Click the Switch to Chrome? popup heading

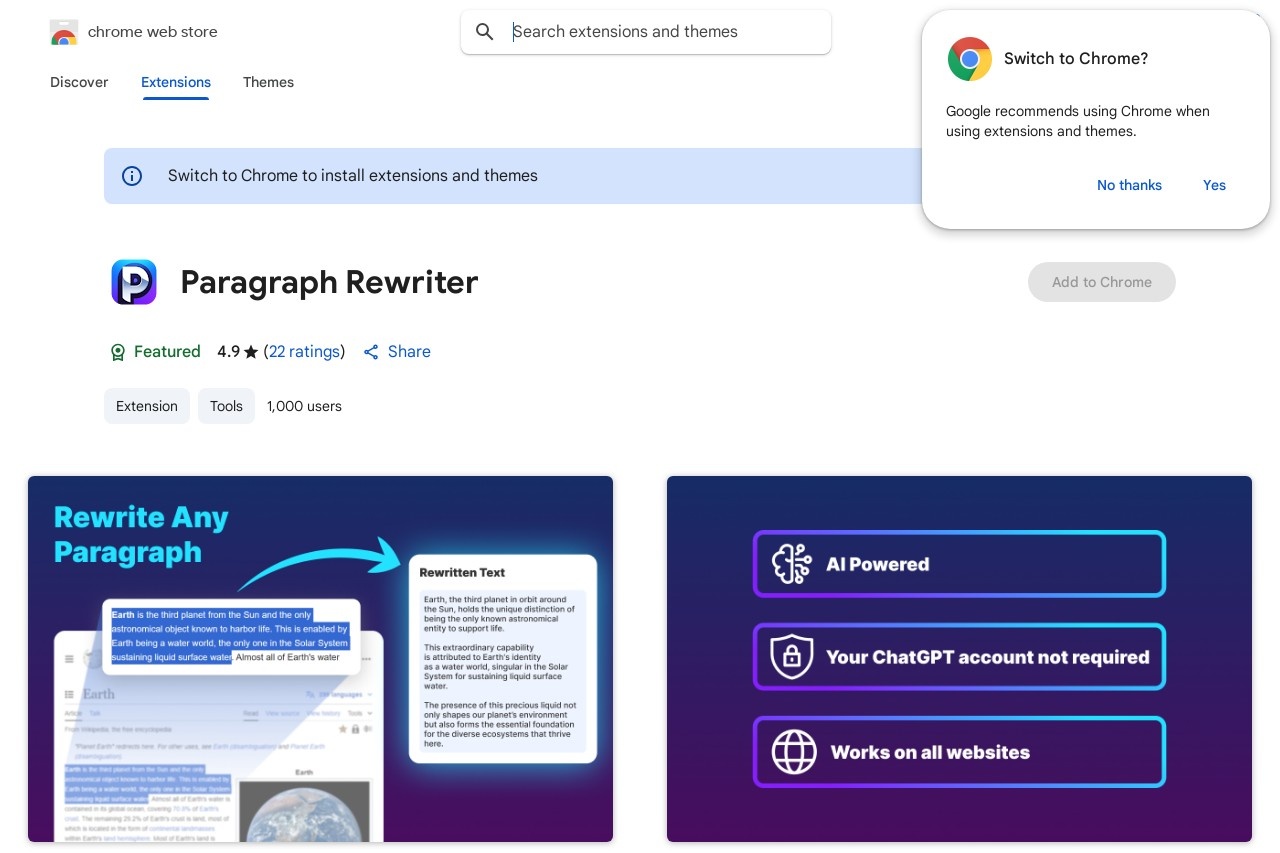click(x=1076, y=59)
